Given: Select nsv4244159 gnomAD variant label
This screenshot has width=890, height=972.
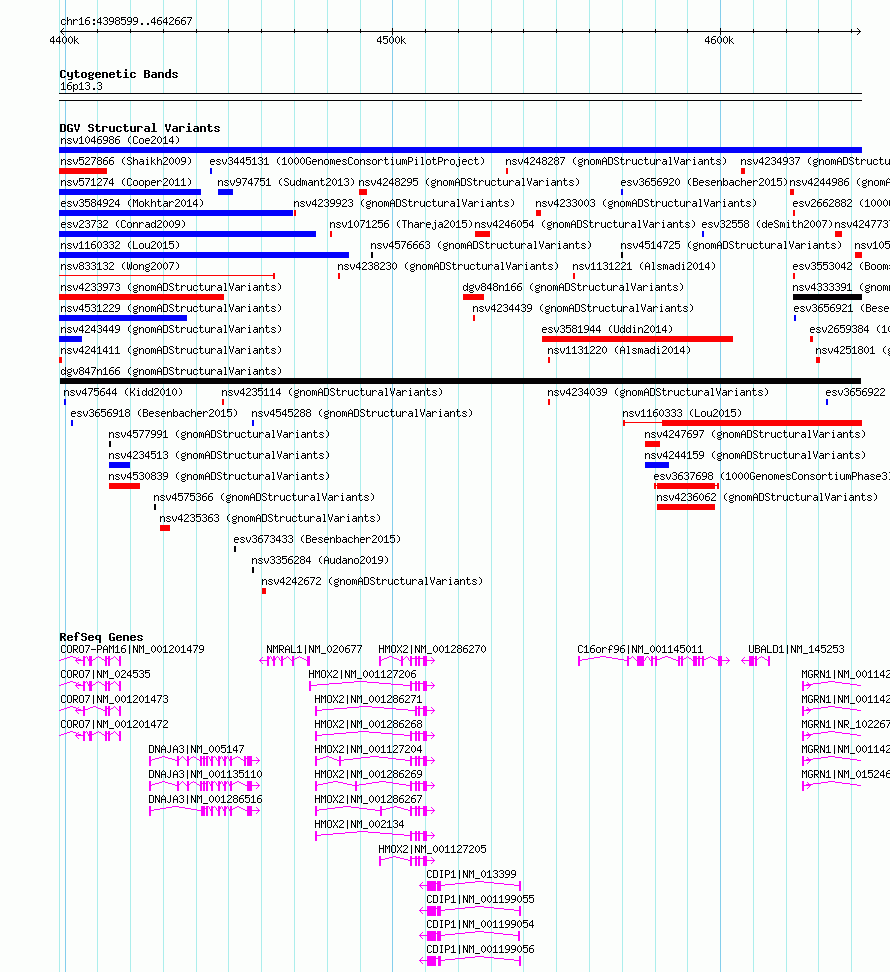Looking at the screenshot, I should (x=755, y=455).
